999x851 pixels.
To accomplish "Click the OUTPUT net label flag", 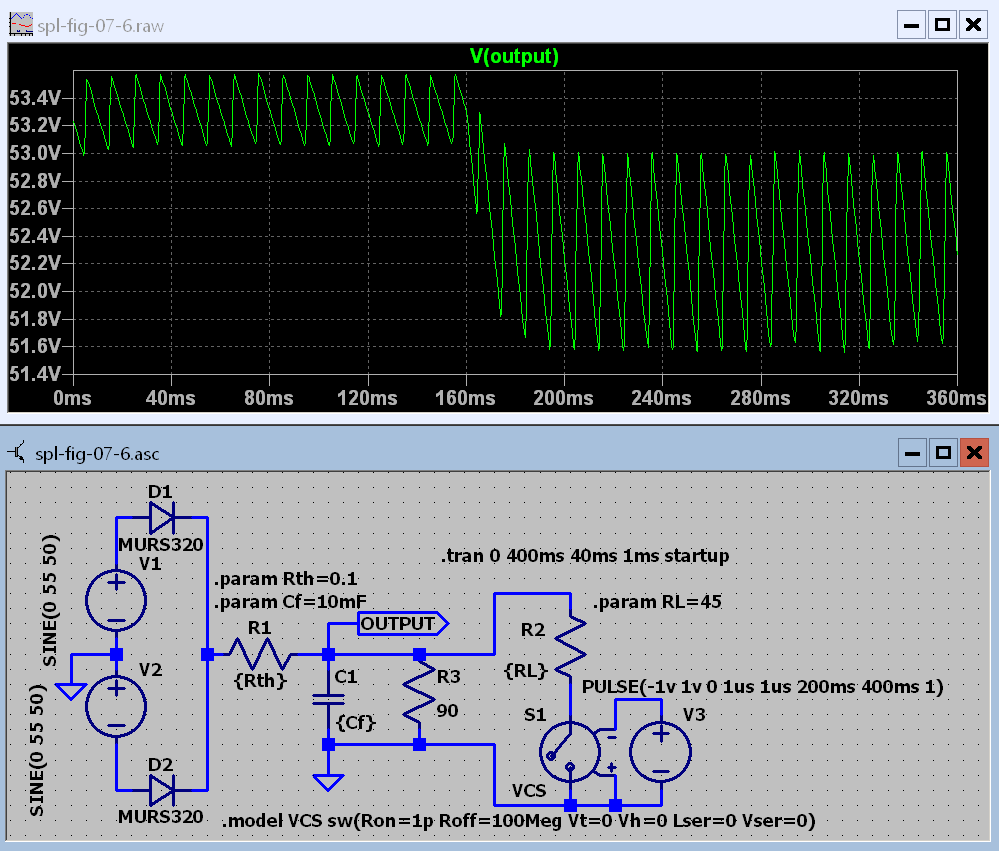I will coord(402,624).
